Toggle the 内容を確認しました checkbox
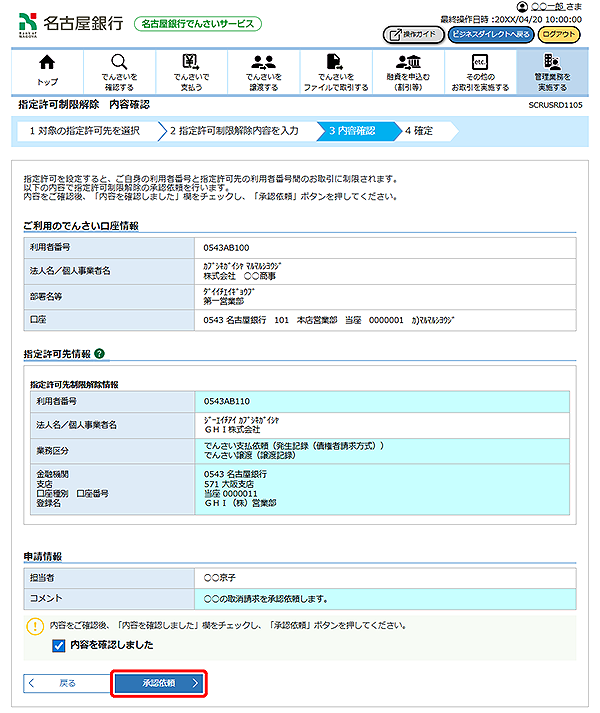 click(x=58, y=646)
